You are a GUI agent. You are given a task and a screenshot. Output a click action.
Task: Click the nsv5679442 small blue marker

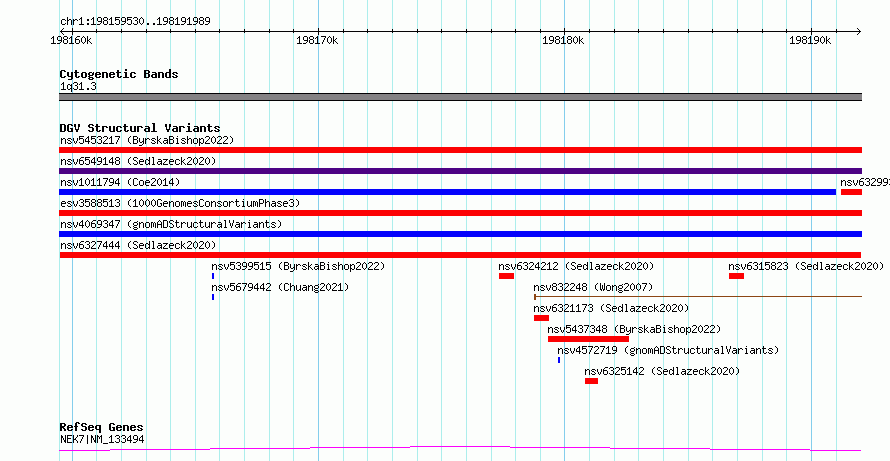pos(213,297)
